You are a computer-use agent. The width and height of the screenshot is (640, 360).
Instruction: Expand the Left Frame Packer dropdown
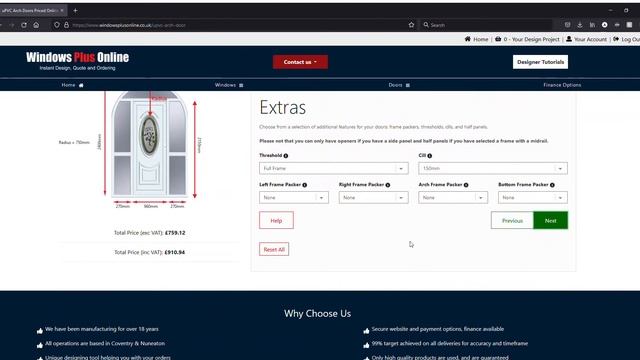(x=293, y=198)
